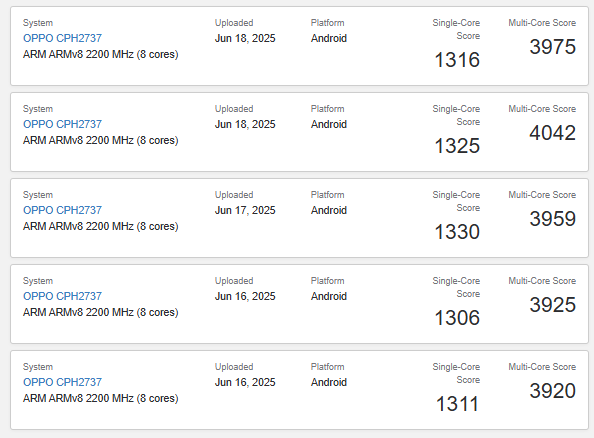Viewport: 594px width, 438px height.
Task: Open the OPPO CPH2737 link with single-core 1325
Action: tap(63, 124)
